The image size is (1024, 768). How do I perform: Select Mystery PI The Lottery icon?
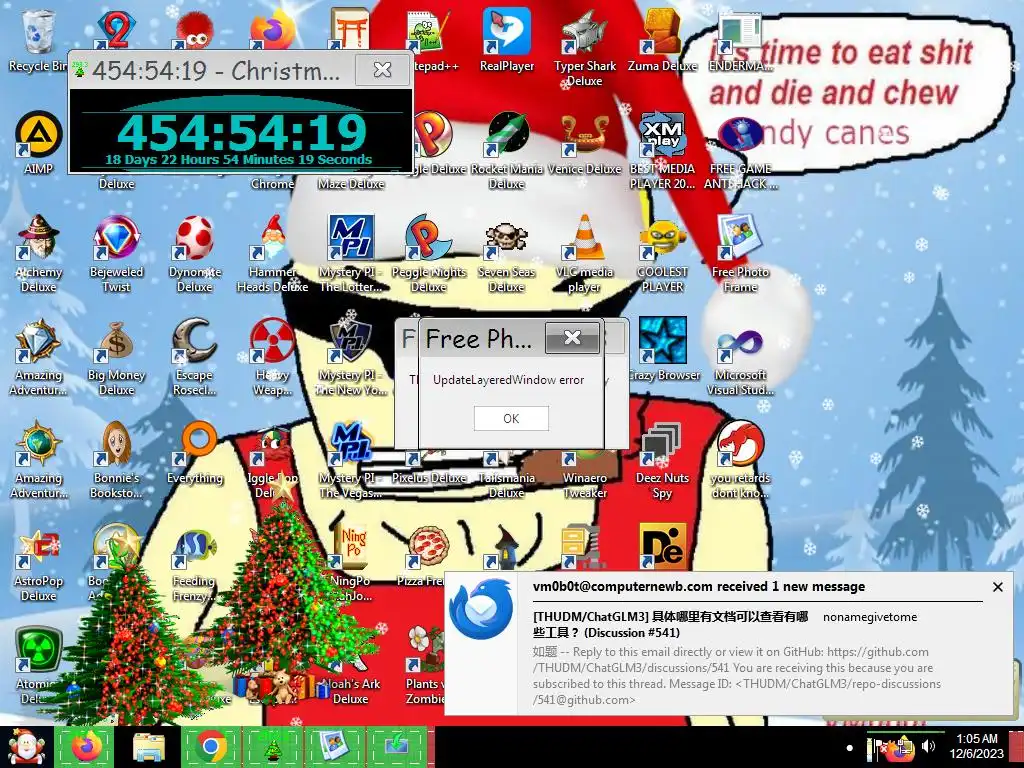click(351, 255)
